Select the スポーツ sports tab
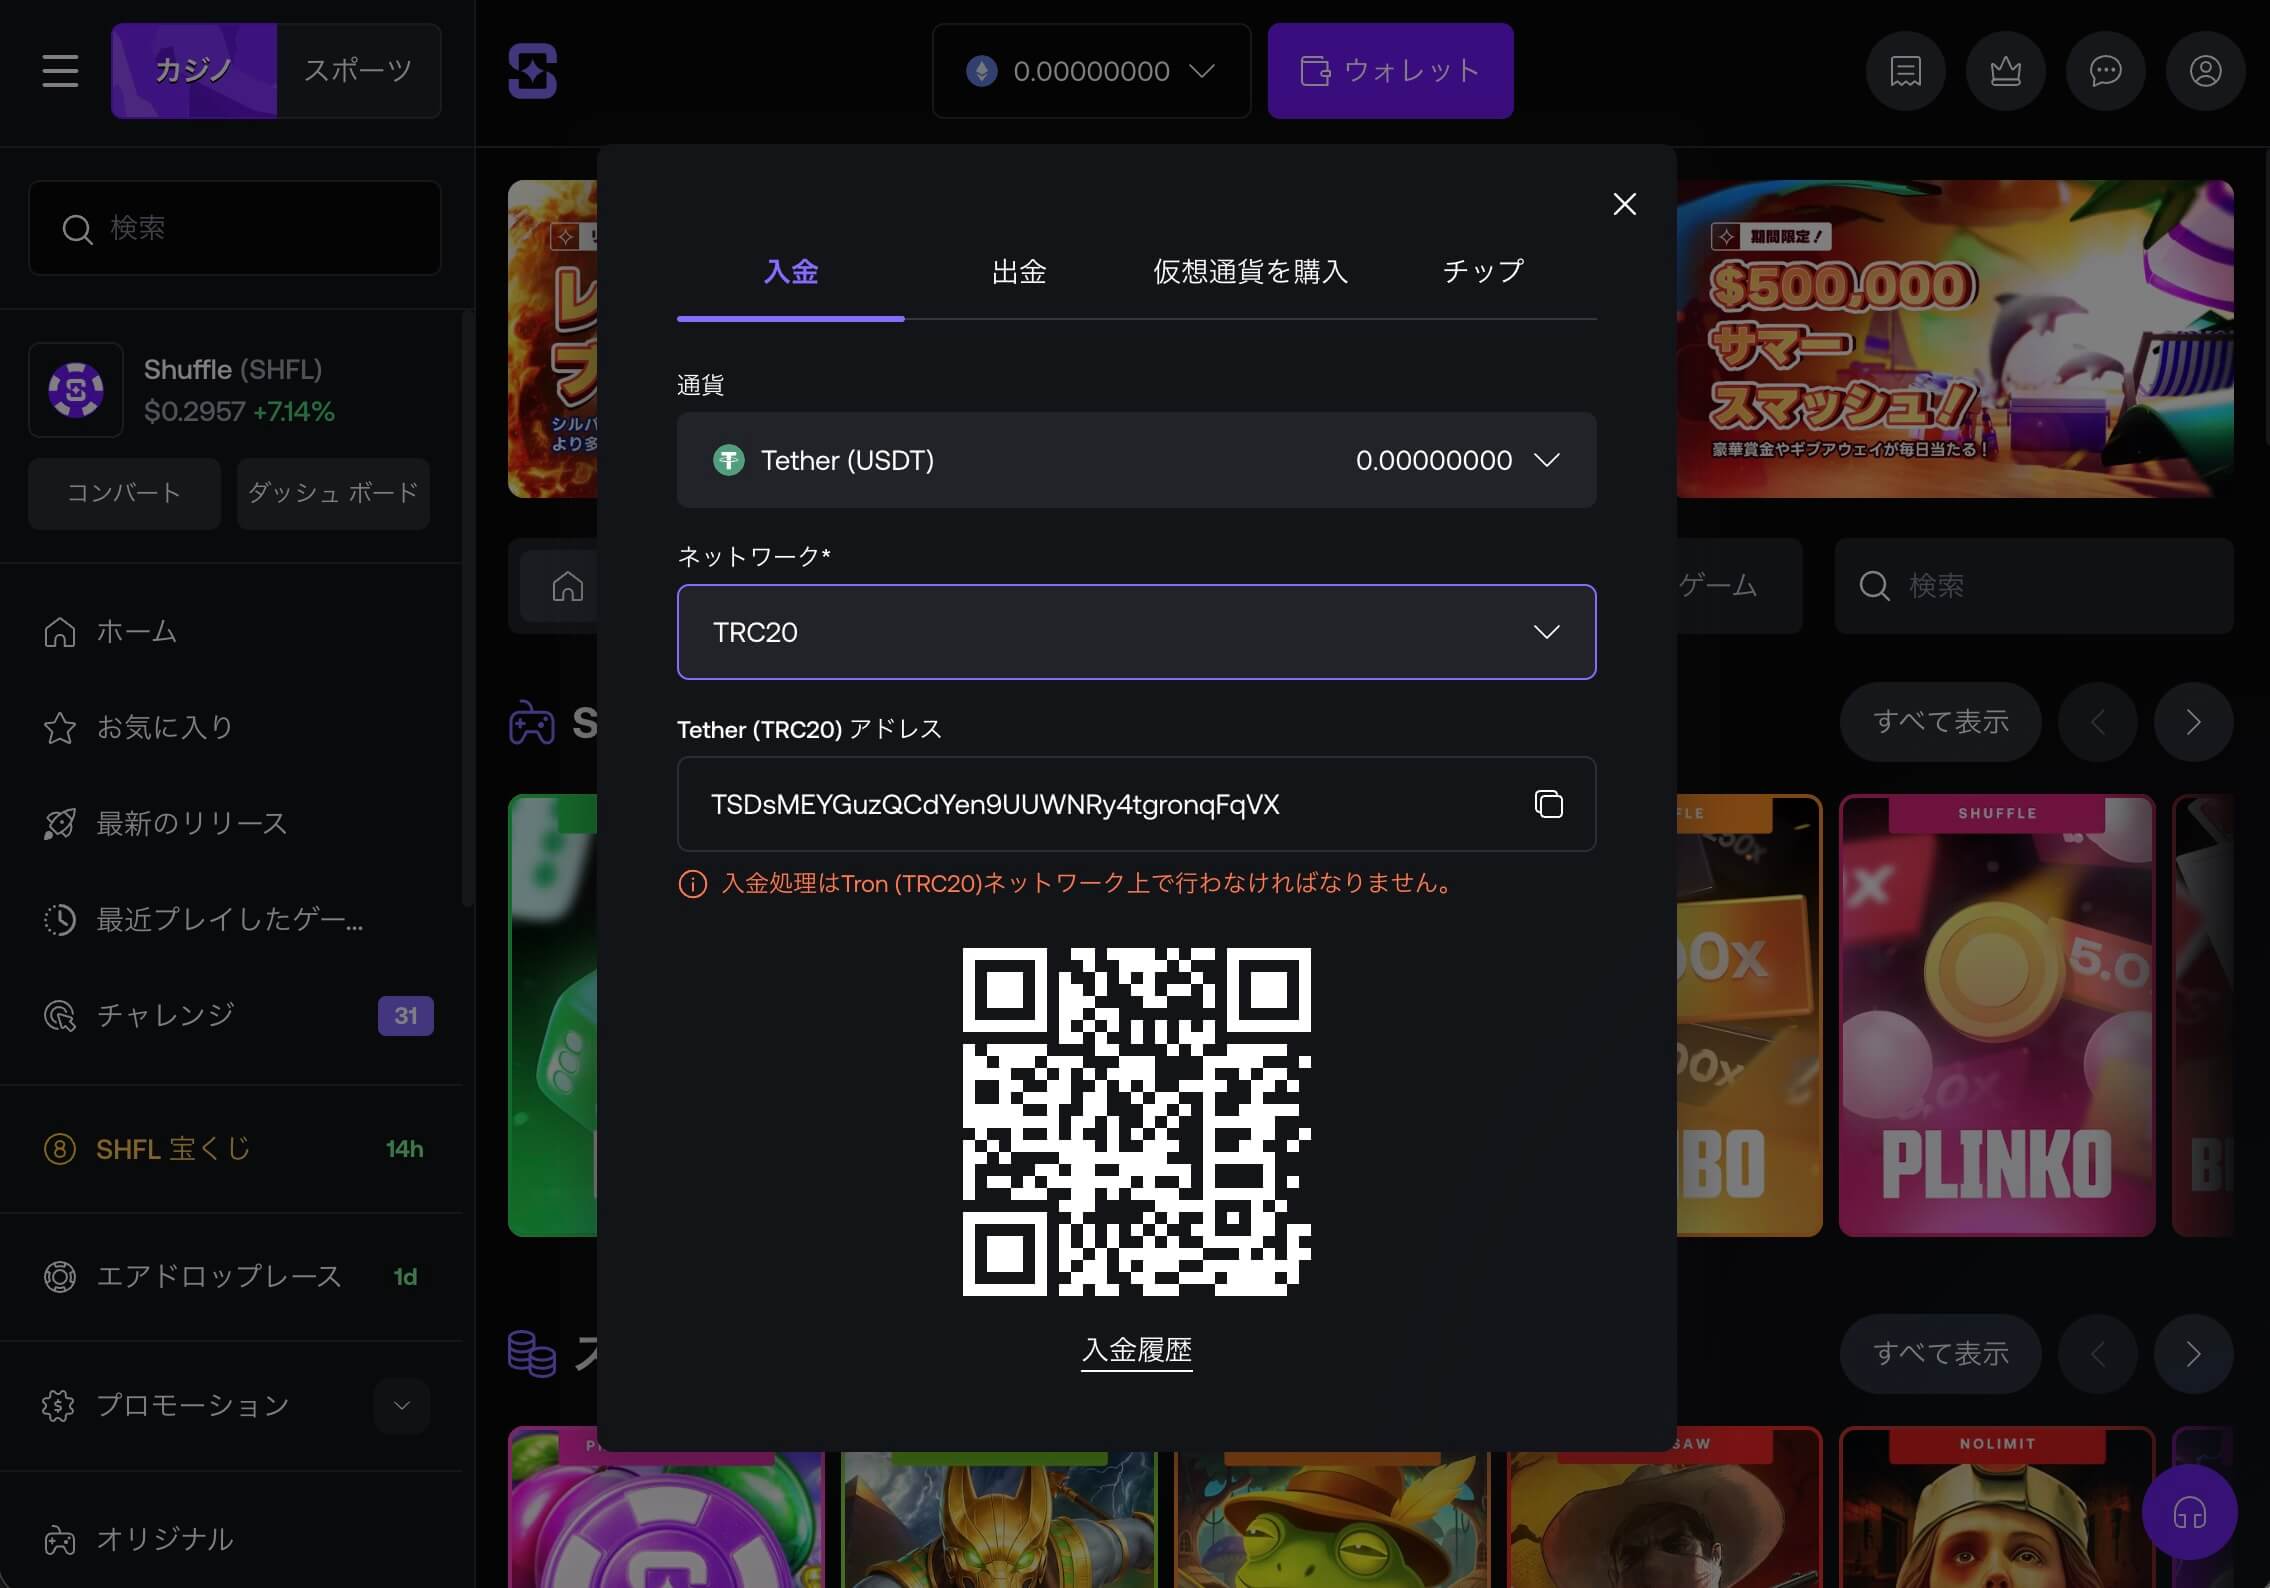The height and width of the screenshot is (1588, 2270). [x=358, y=71]
